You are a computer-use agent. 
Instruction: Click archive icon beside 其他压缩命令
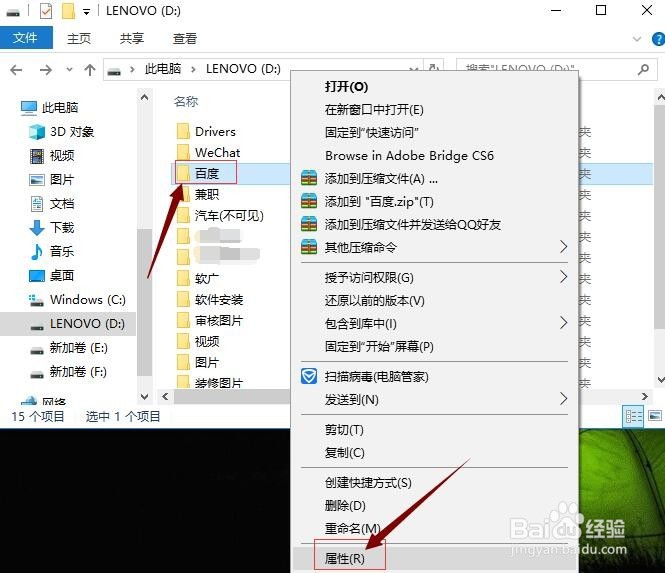(309, 247)
